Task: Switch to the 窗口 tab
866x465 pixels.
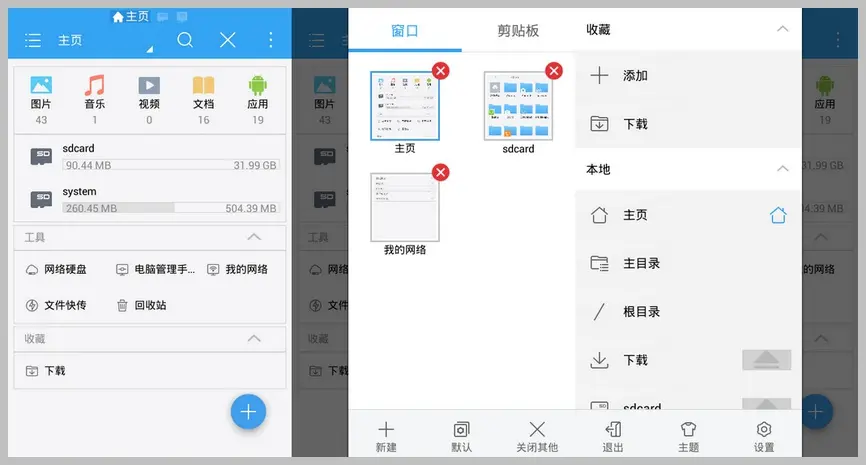Action: tap(405, 30)
